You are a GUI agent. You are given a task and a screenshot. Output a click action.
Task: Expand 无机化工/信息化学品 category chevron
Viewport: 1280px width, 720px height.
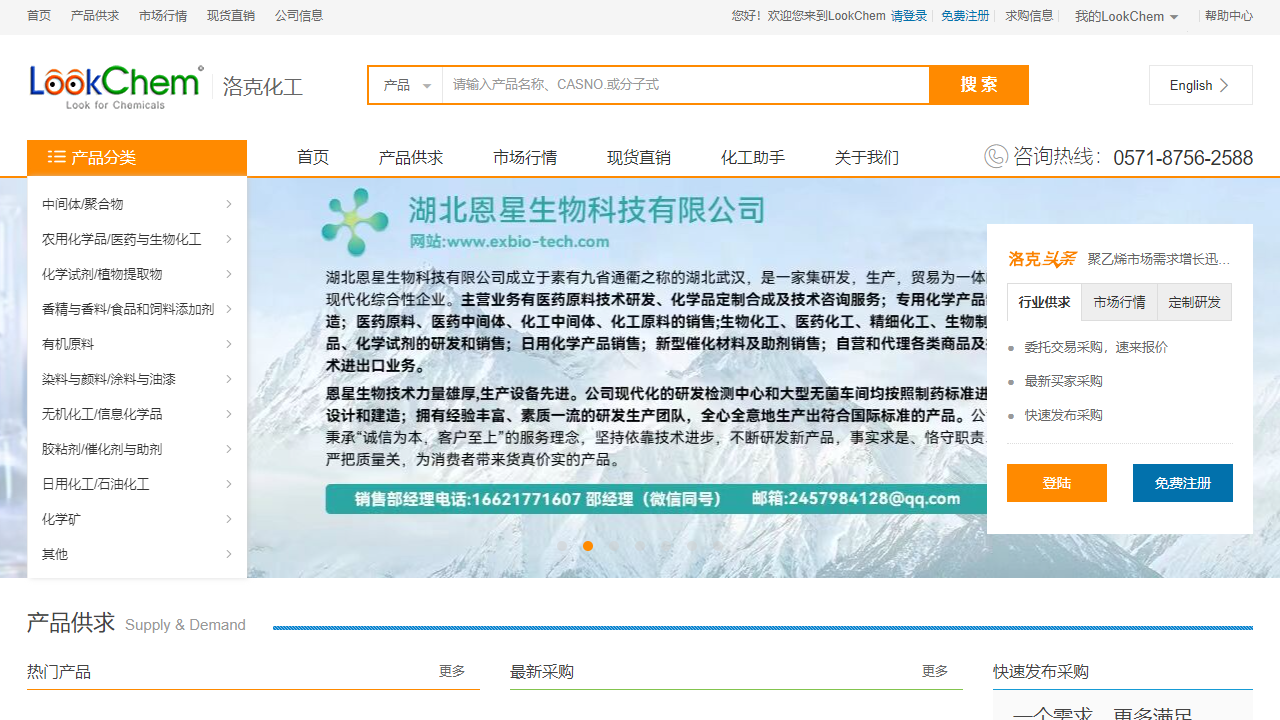[229, 414]
